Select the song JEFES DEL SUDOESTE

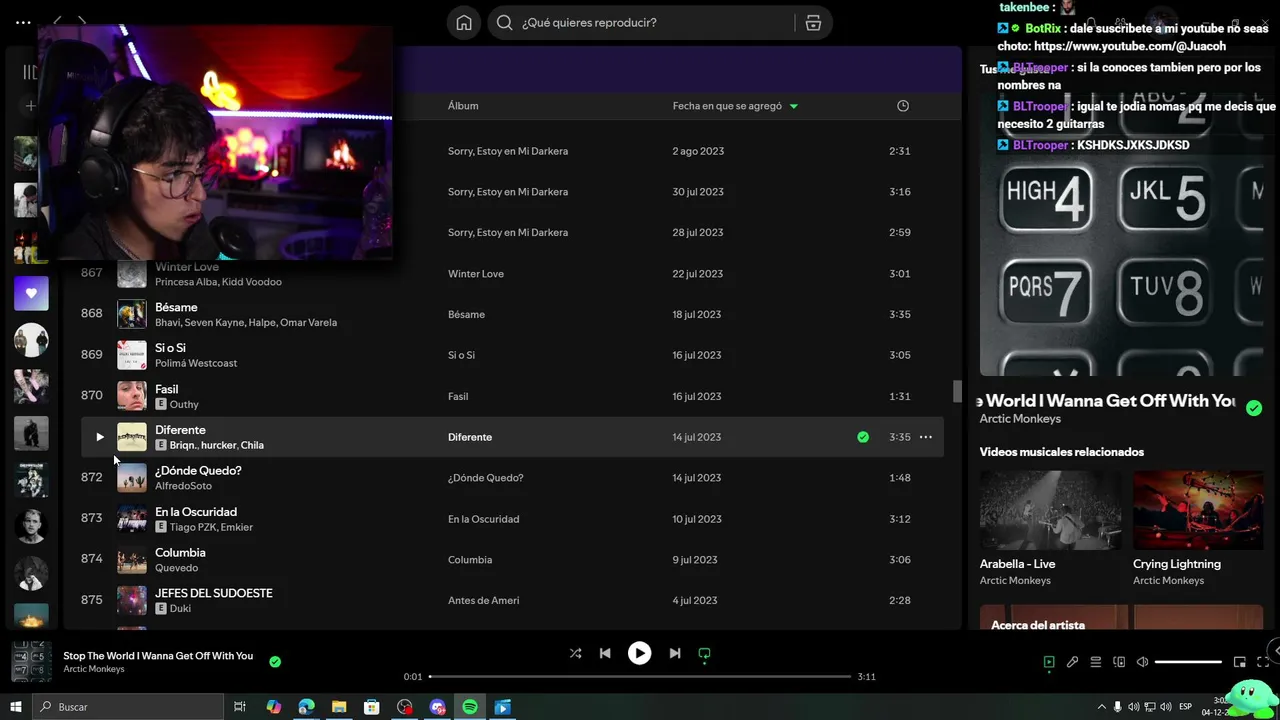pos(214,593)
